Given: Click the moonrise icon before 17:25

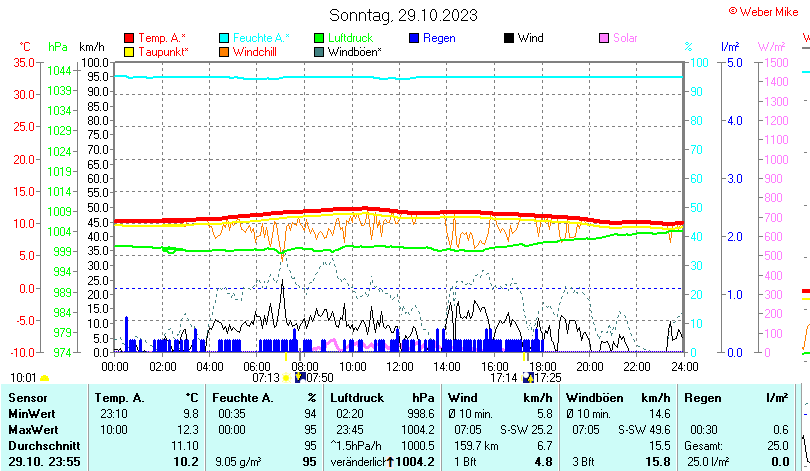Looking at the screenshot, I should pos(528,378).
